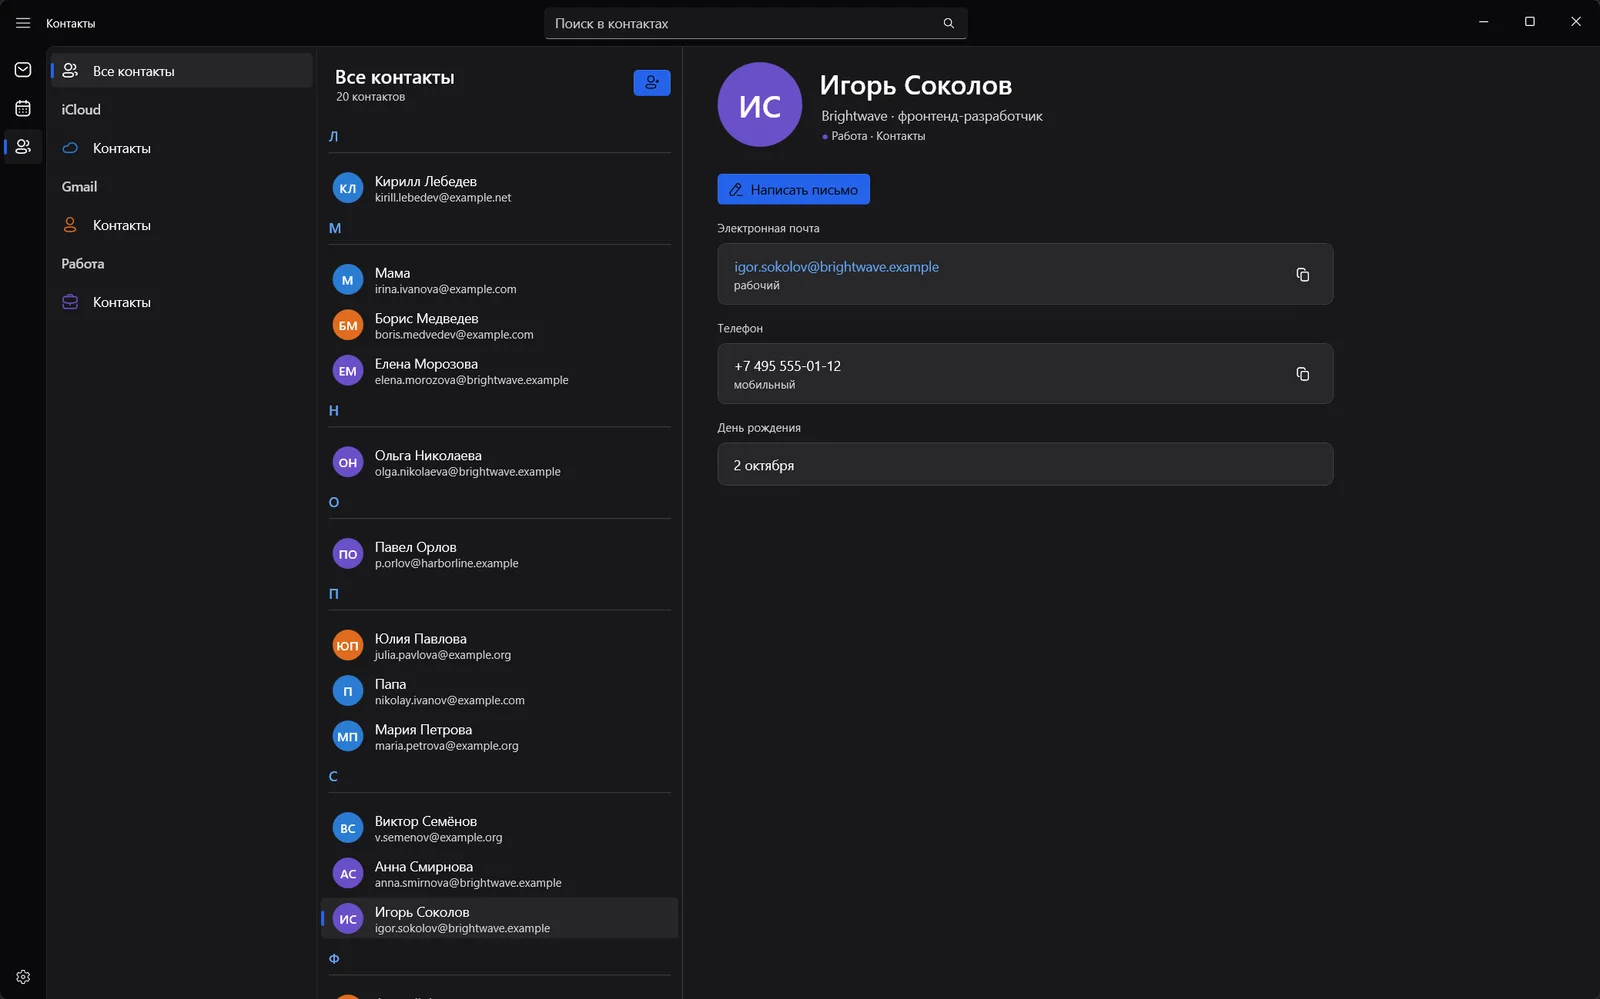Open the hamburger navigation menu
This screenshot has width=1600, height=999.
coord(23,23)
